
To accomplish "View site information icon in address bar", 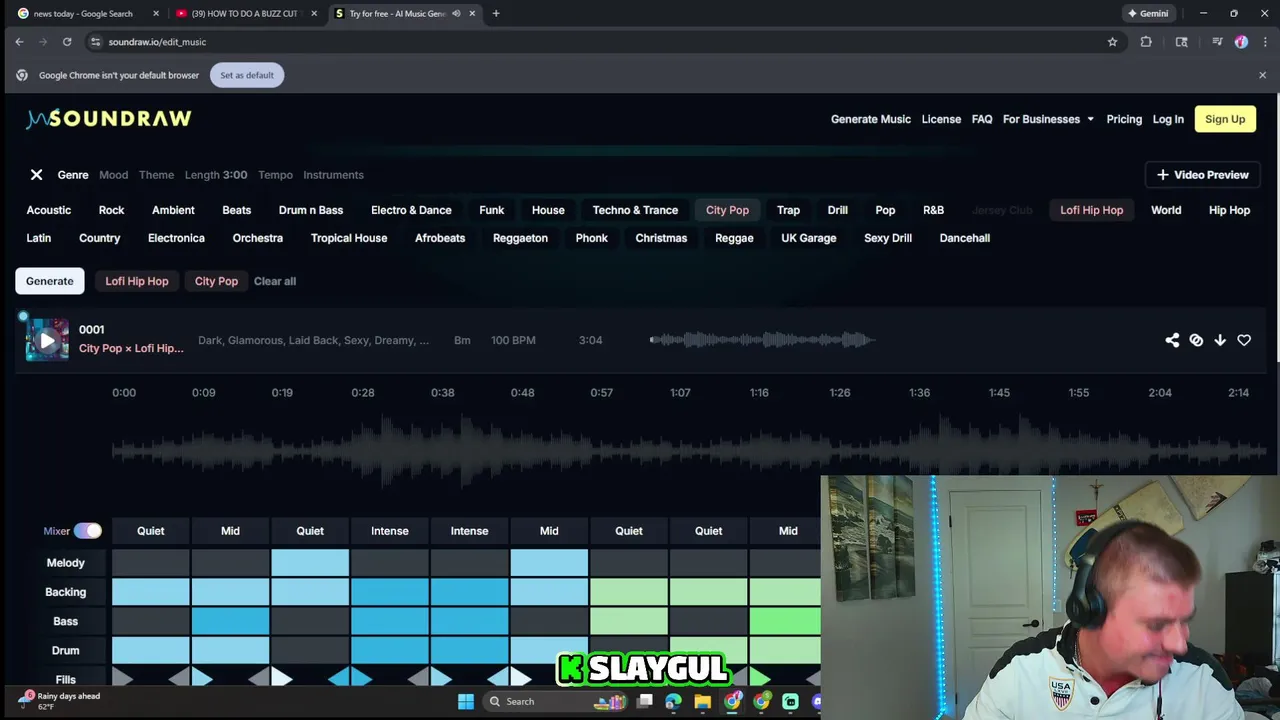I will (x=95, y=42).
